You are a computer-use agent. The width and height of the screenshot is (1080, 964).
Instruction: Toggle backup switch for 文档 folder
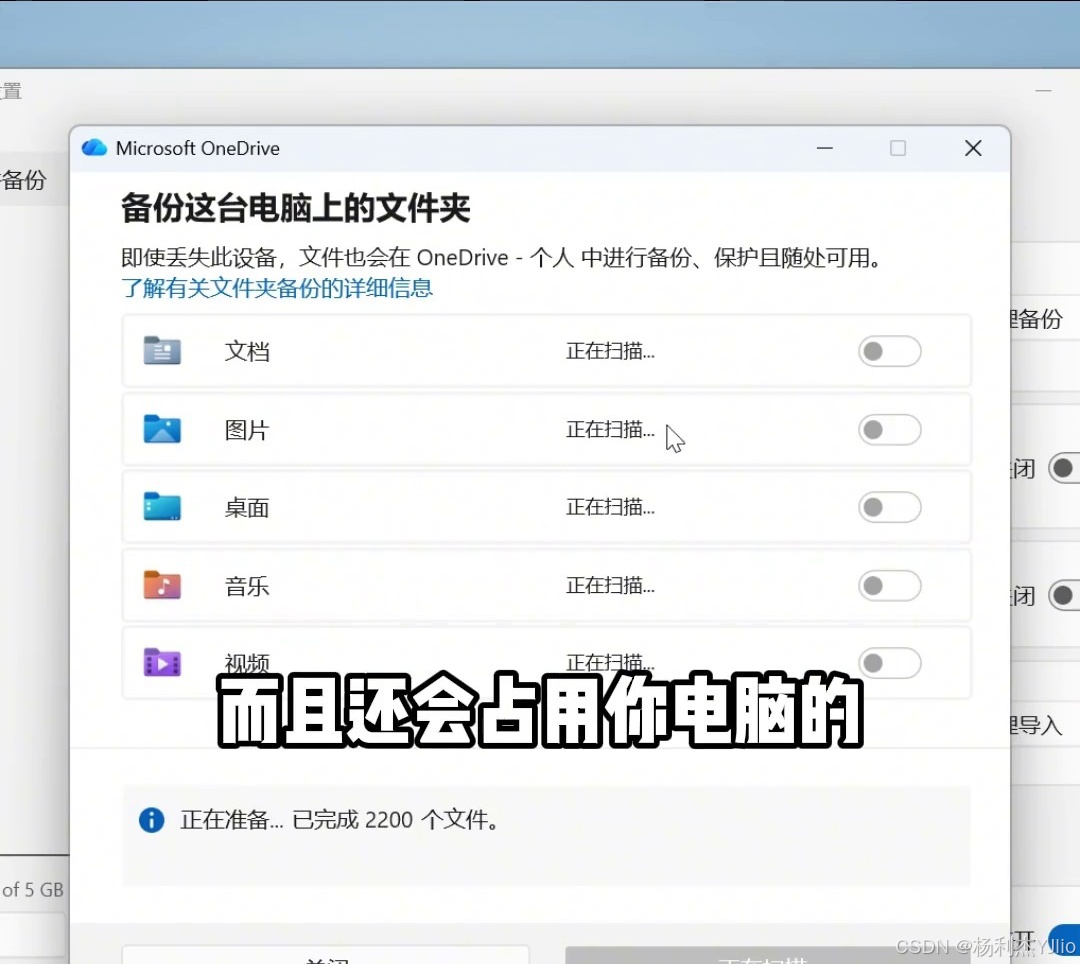tap(889, 351)
